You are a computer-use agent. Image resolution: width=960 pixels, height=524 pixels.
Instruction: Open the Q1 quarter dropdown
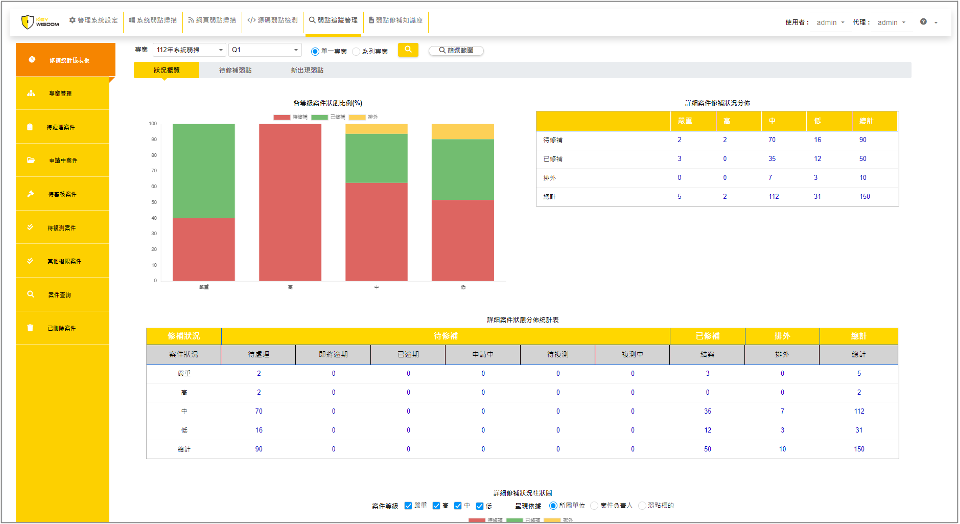click(x=265, y=50)
